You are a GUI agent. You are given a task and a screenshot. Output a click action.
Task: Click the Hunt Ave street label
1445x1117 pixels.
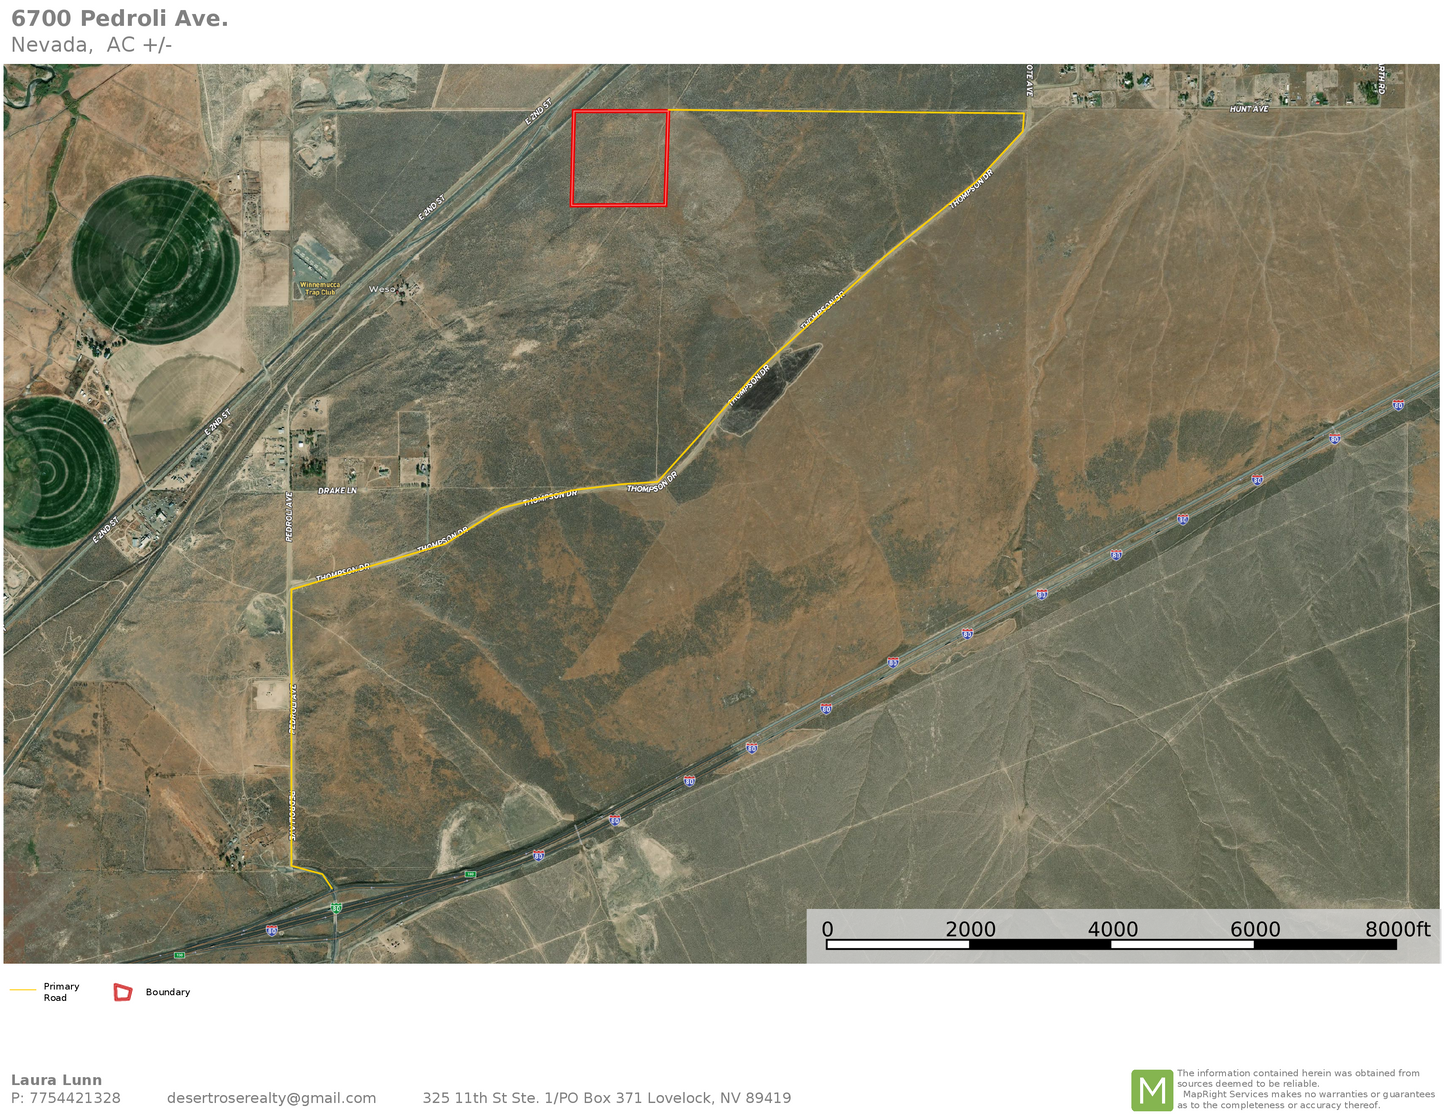click(x=1249, y=108)
